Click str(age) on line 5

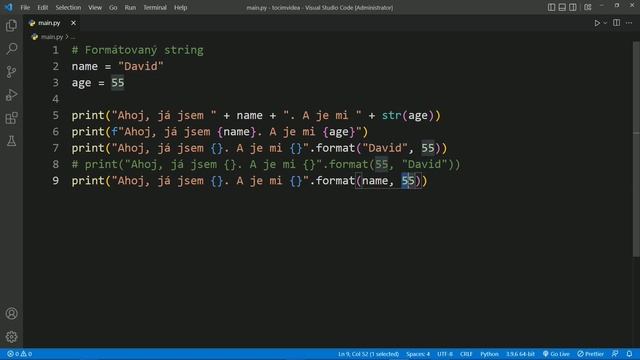click(x=408, y=116)
